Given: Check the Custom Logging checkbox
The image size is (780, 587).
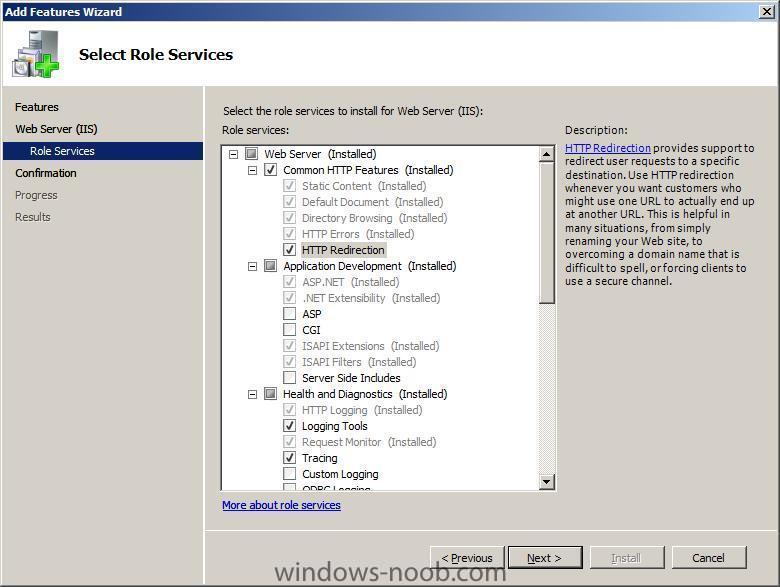Looking at the screenshot, I should click(x=289, y=474).
